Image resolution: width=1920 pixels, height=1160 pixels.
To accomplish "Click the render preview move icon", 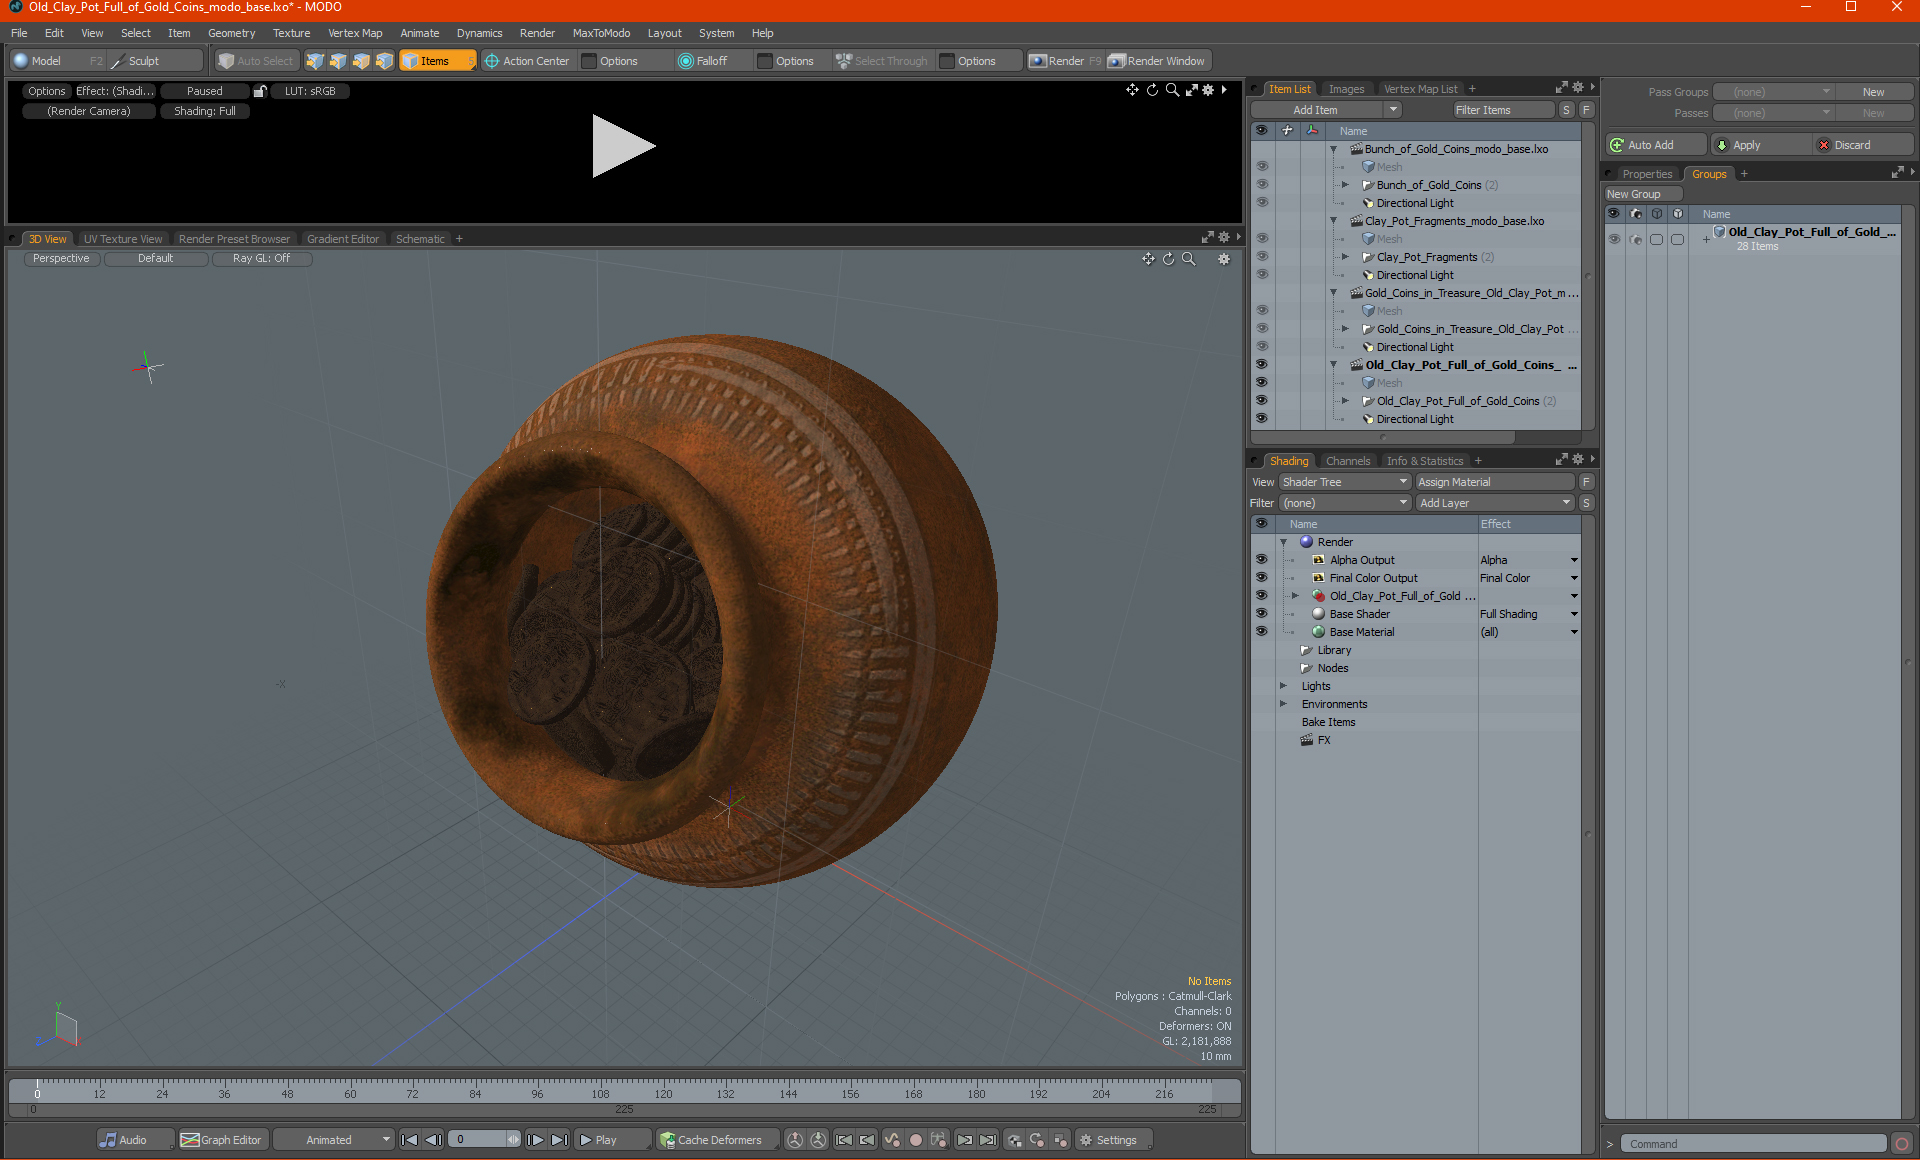I will click(x=1132, y=90).
